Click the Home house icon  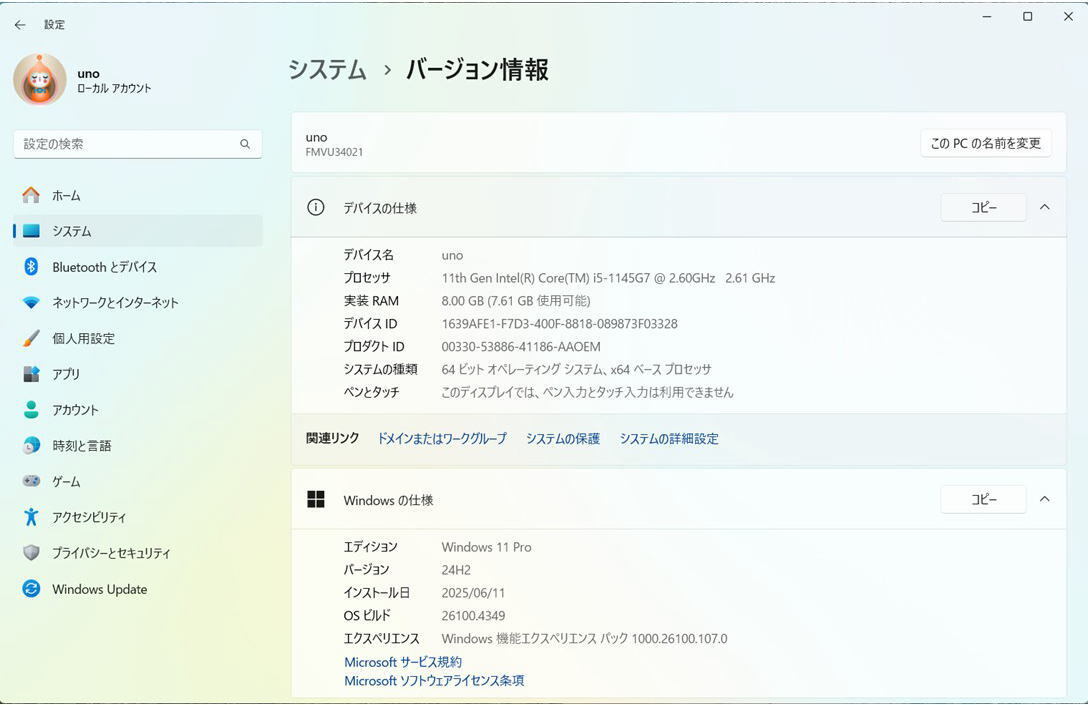(x=31, y=196)
